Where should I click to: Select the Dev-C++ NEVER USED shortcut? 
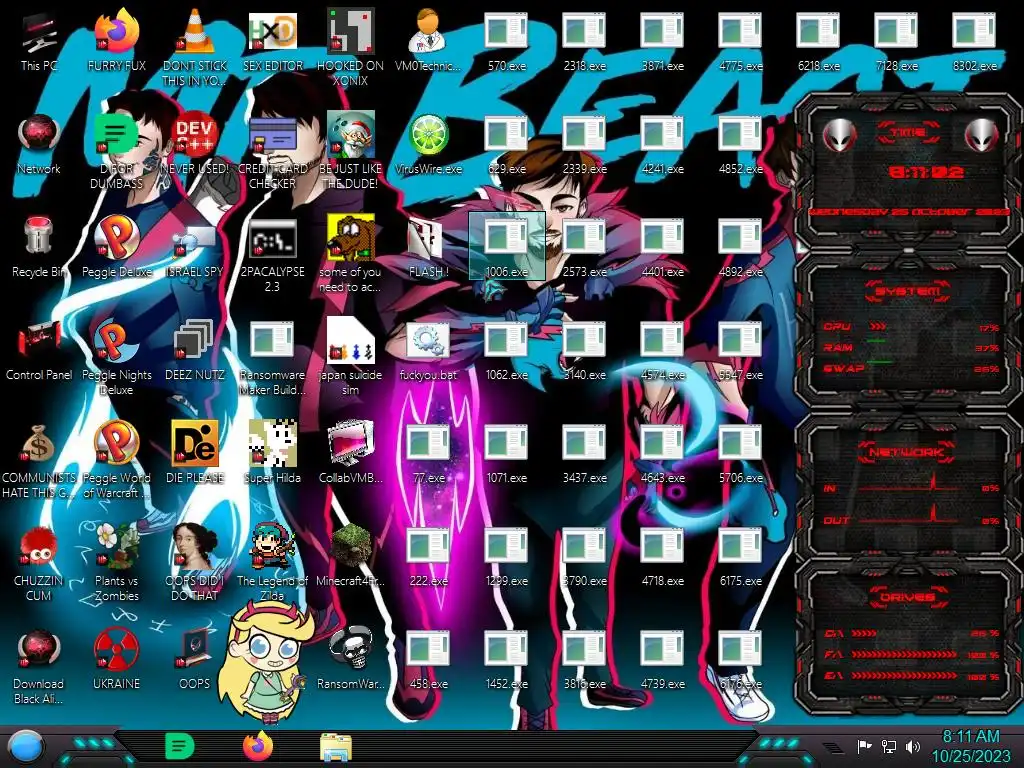coord(195,144)
